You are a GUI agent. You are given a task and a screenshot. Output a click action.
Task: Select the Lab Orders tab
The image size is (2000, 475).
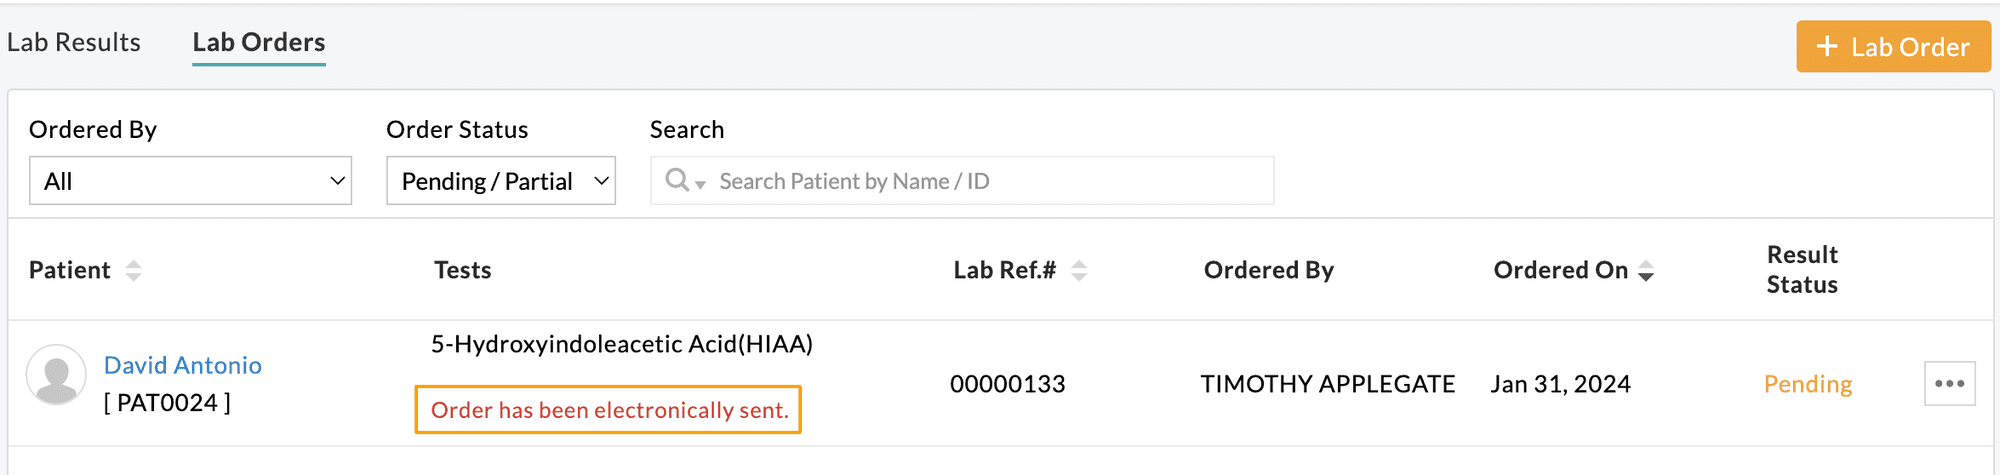259,42
